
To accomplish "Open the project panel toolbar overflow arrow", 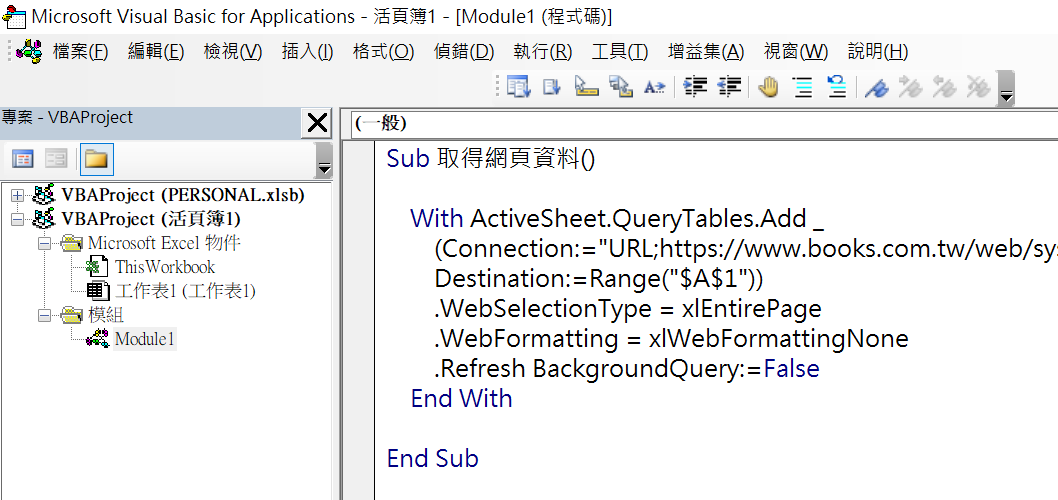I will (x=325, y=160).
